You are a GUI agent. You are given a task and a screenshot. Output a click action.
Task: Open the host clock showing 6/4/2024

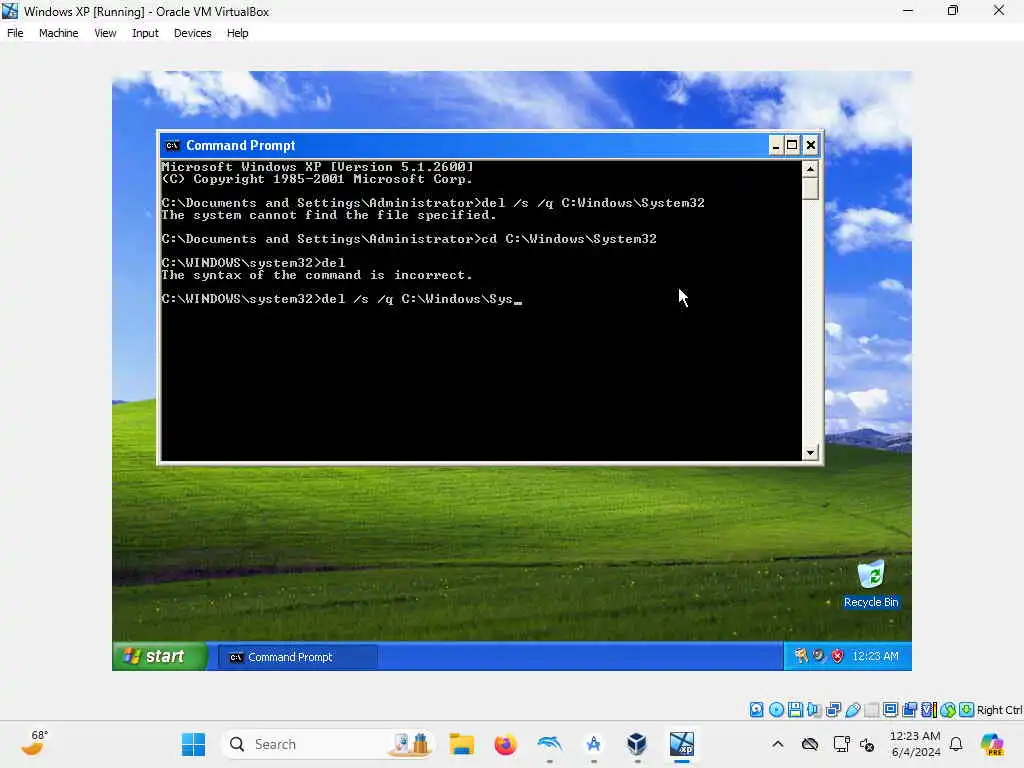(x=915, y=744)
